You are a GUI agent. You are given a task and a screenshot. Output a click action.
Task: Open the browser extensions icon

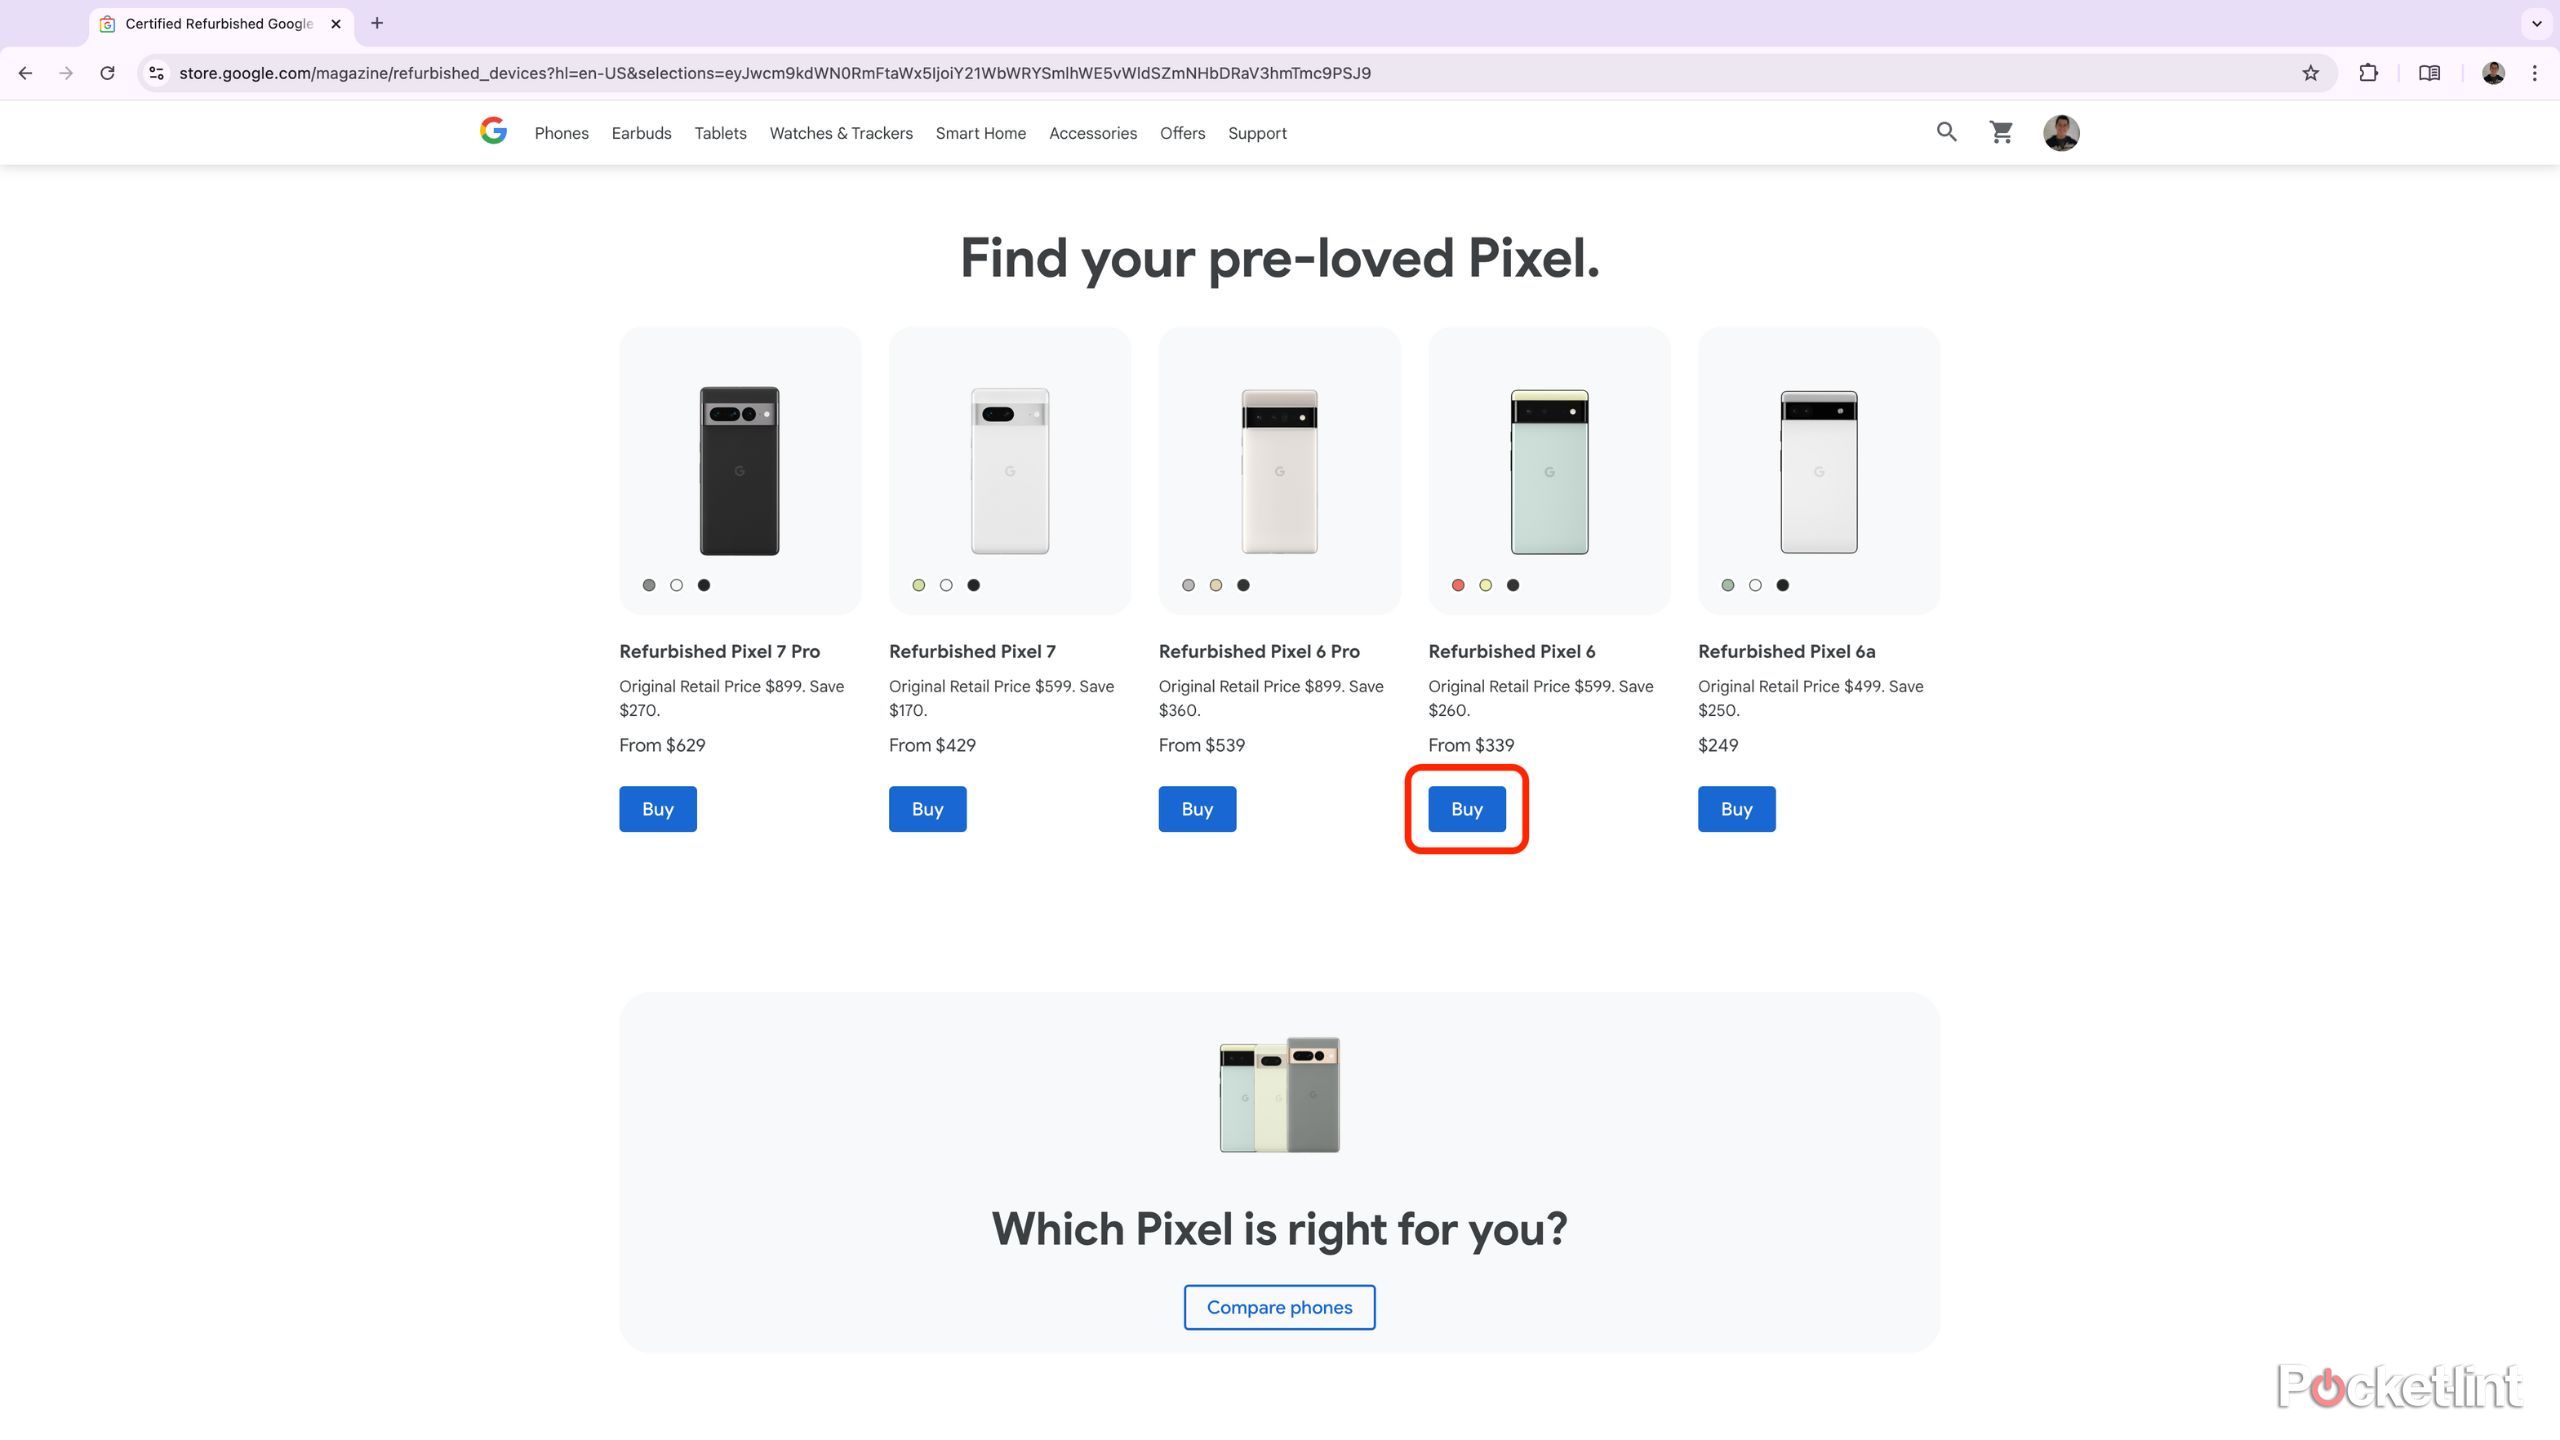pyautogui.click(x=2369, y=72)
